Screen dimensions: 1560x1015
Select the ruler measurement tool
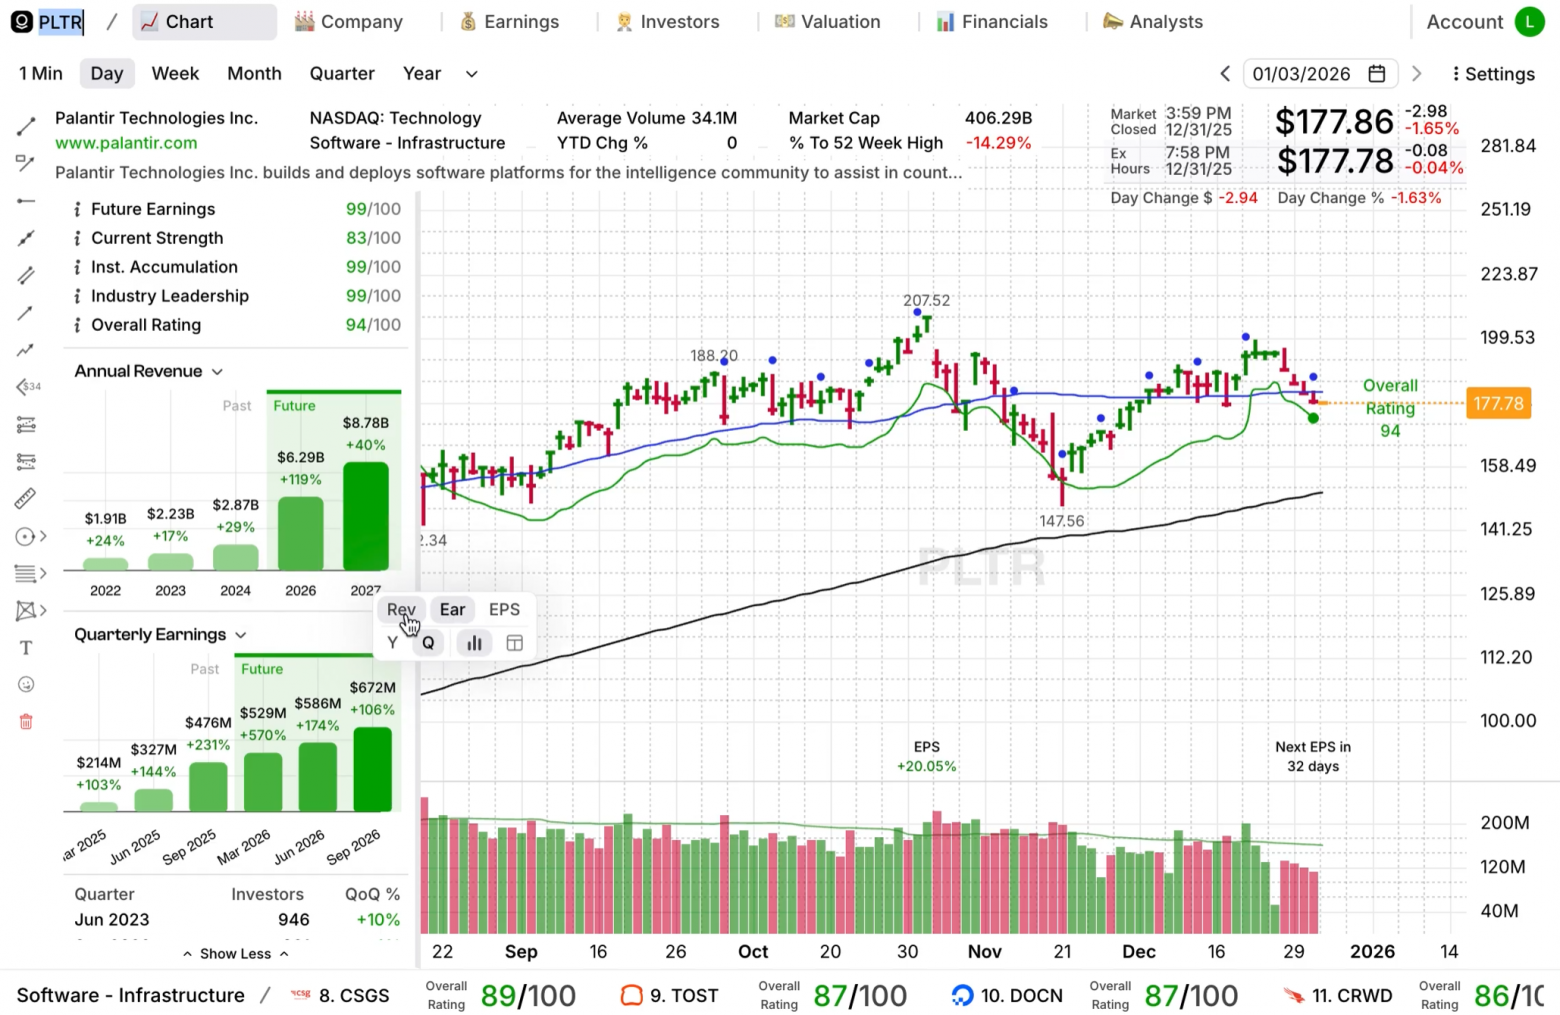(26, 498)
